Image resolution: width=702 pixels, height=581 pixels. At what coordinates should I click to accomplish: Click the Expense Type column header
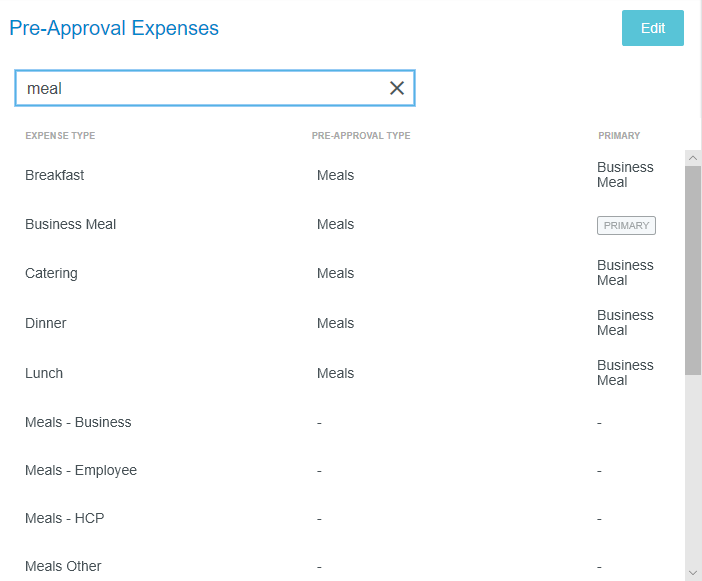60,136
